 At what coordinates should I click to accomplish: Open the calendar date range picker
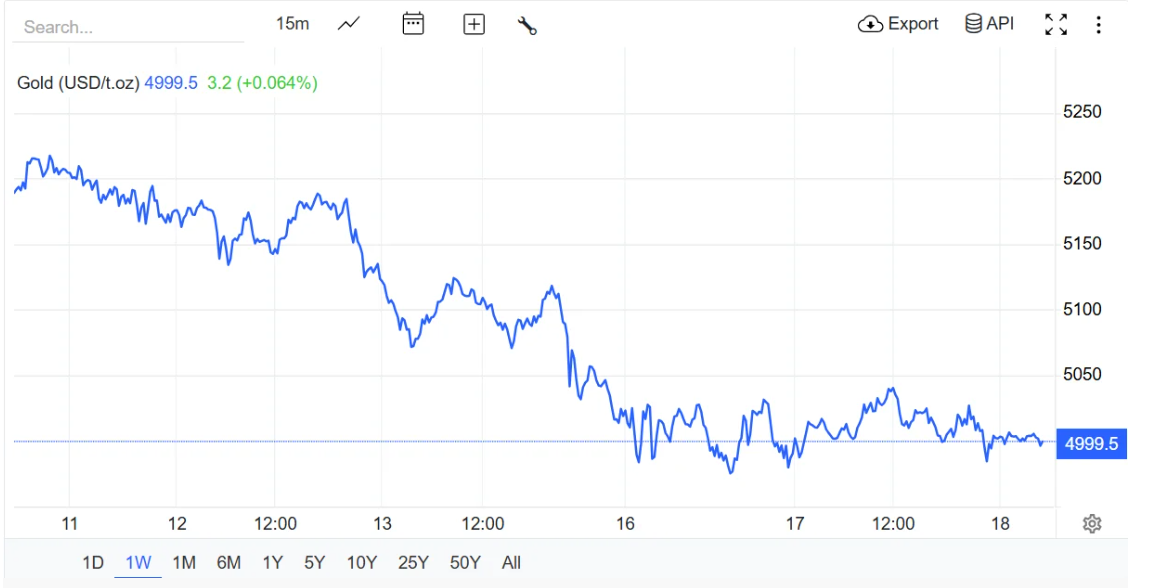coord(413,24)
